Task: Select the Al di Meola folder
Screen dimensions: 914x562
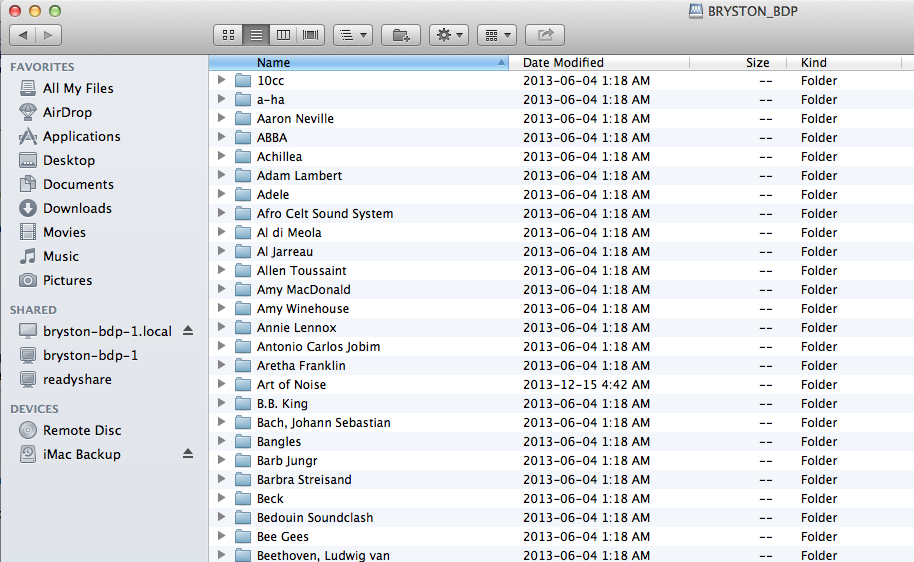Action: click(x=289, y=233)
